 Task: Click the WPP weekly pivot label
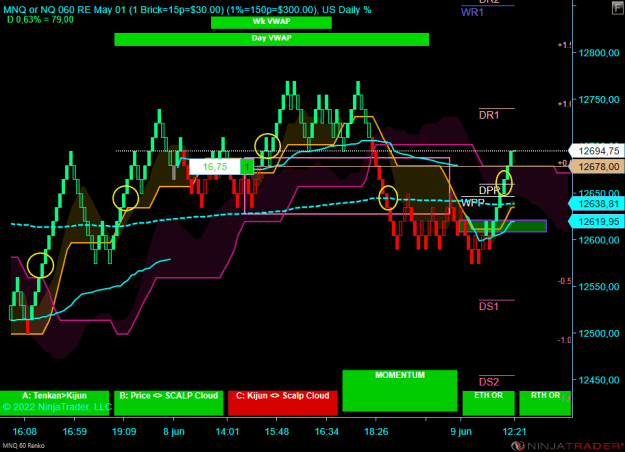(x=473, y=203)
